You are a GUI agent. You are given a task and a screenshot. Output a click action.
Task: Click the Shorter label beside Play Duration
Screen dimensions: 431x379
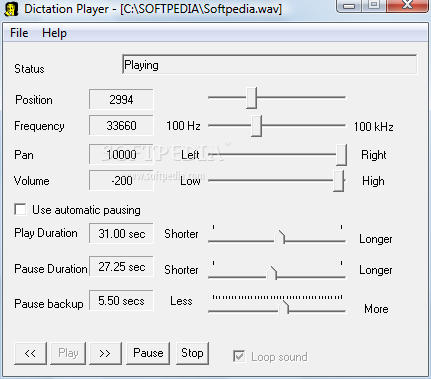181,234
